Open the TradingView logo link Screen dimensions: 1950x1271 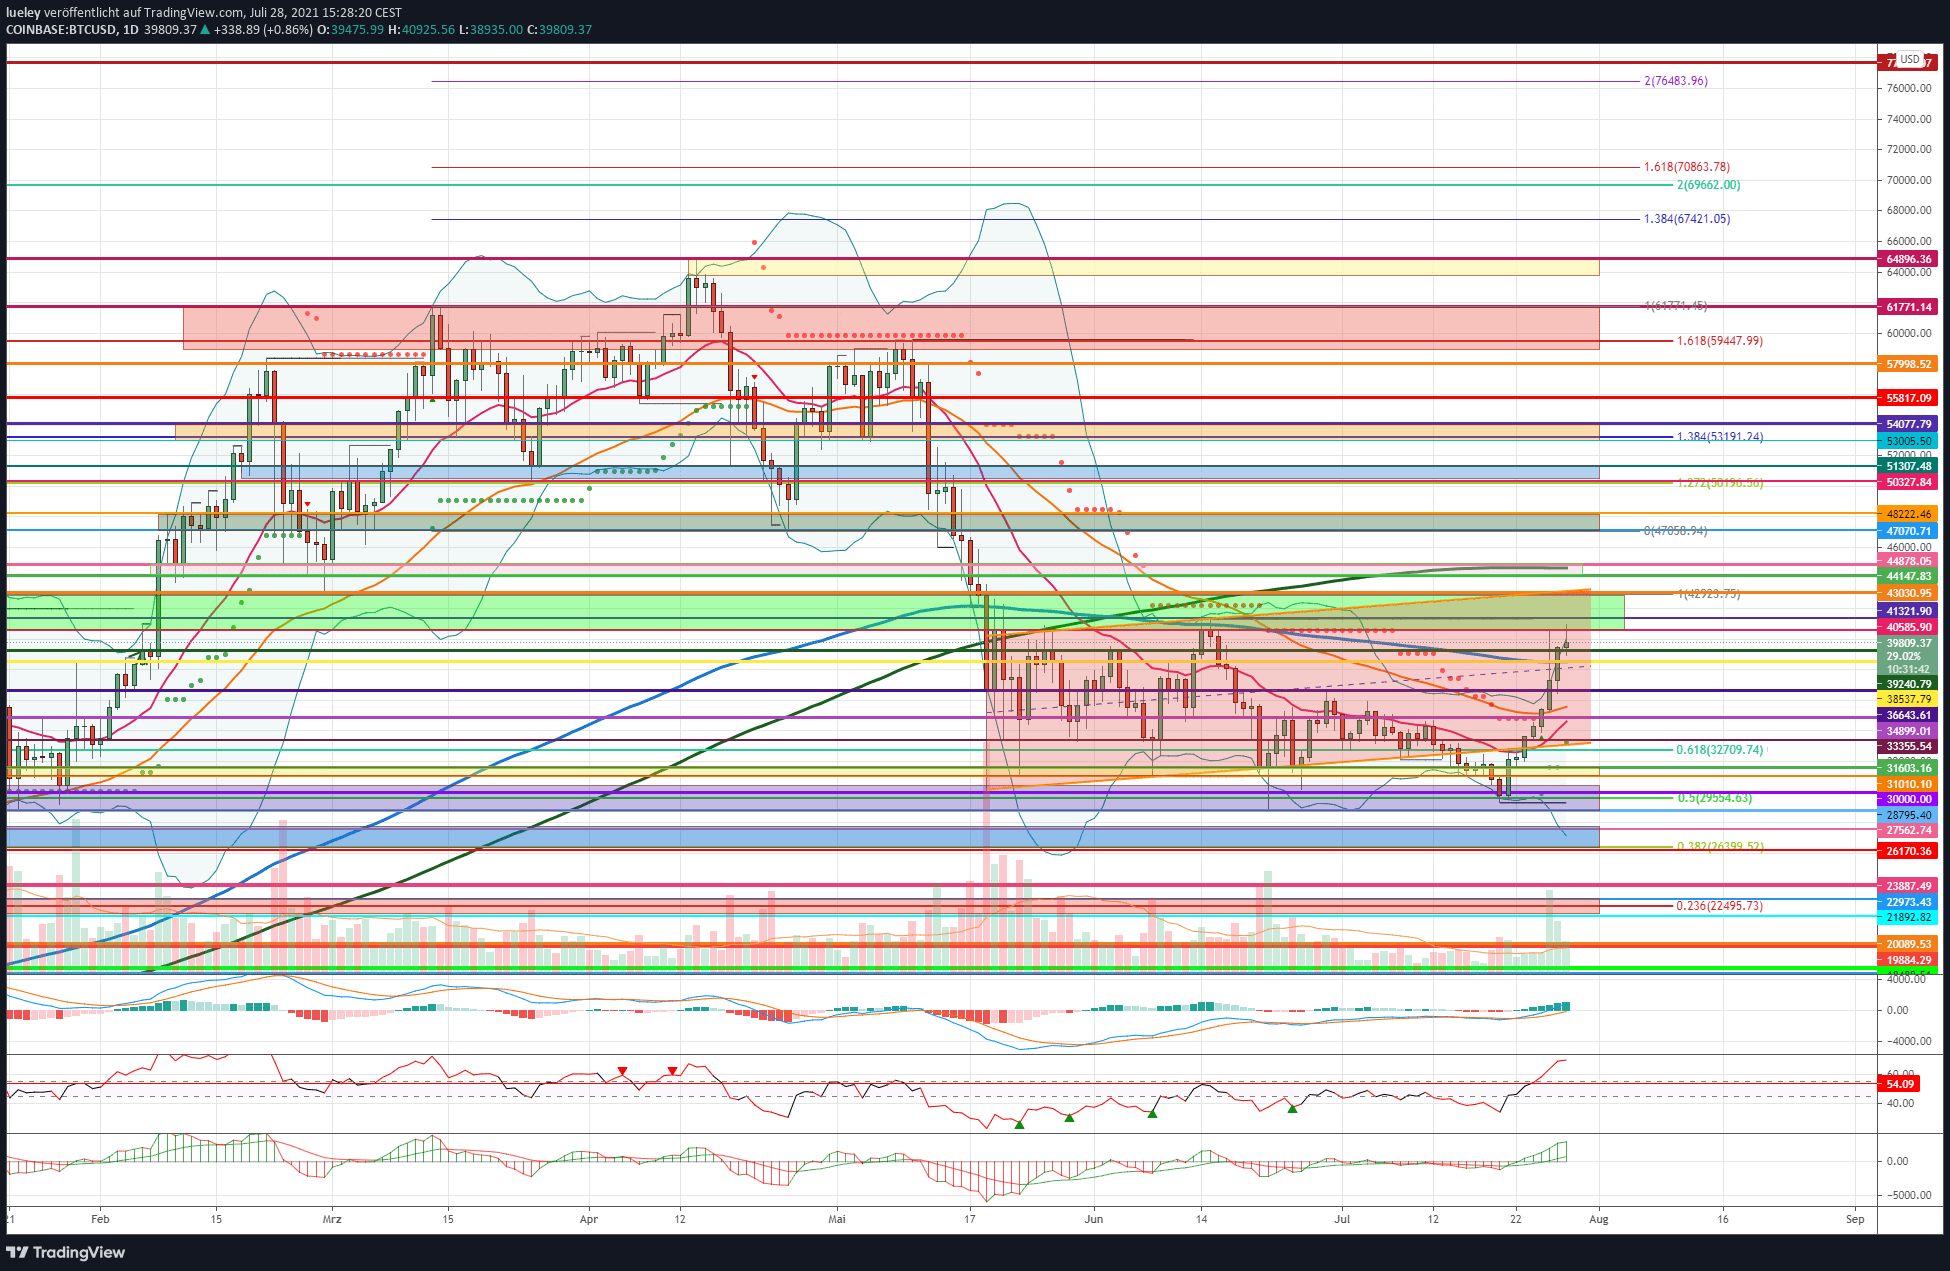pos(66,1252)
